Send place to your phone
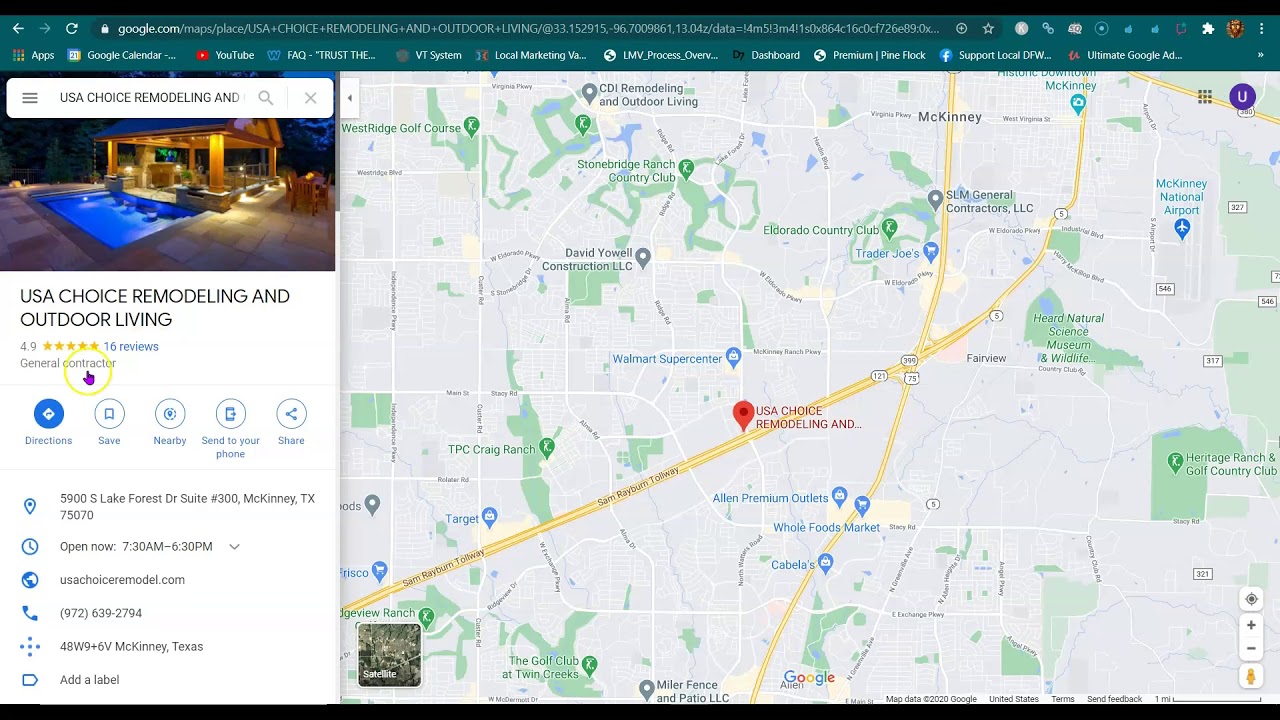 pyautogui.click(x=230, y=430)
